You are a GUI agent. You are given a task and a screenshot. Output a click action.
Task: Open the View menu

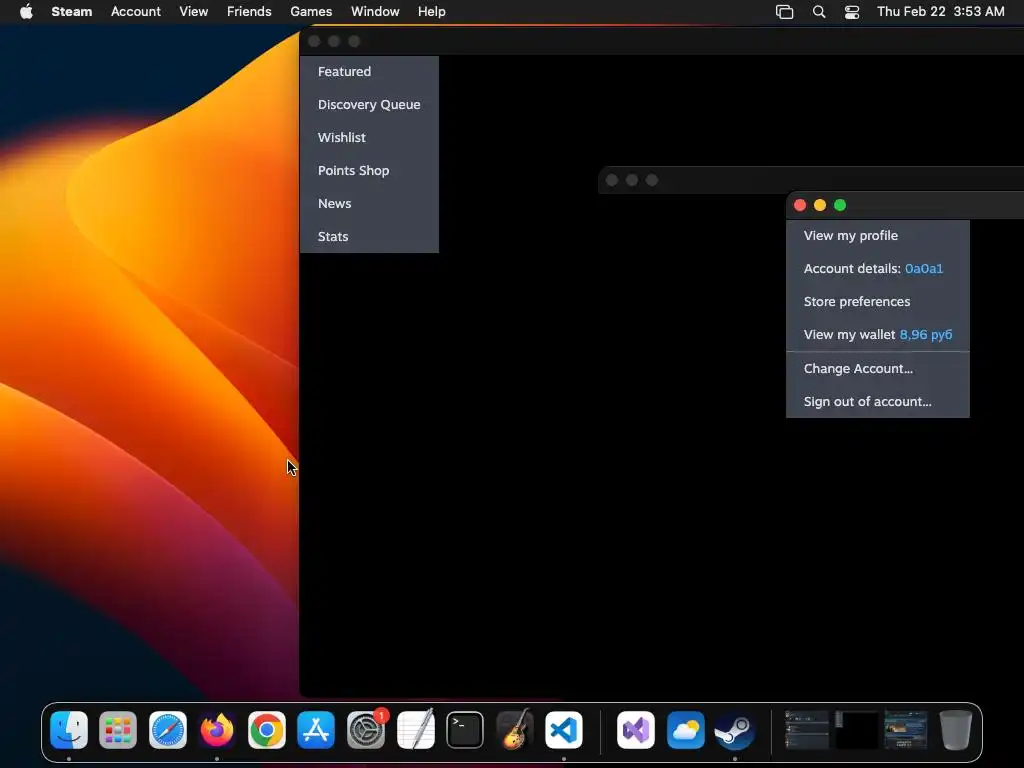tap(194, 11)
